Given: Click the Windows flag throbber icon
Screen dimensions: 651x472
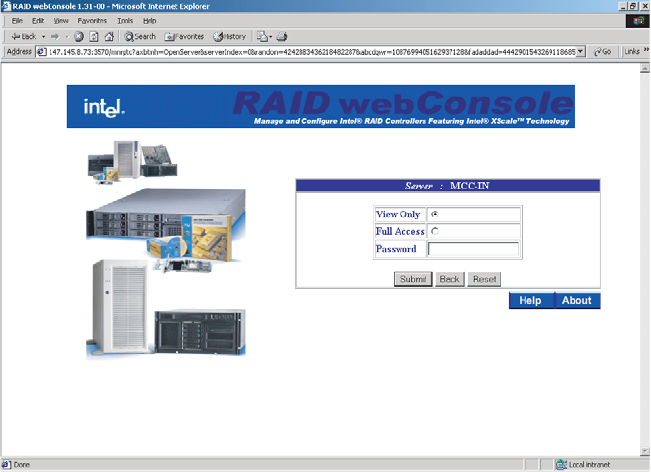Looking at the screenshot, I should 638,21.
